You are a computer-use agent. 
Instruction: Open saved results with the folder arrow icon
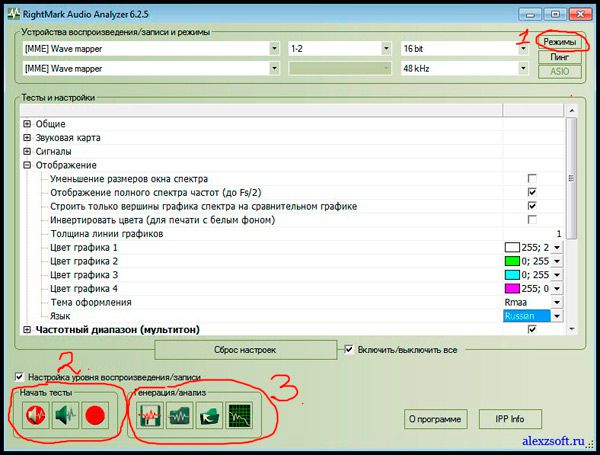[209, 415]
